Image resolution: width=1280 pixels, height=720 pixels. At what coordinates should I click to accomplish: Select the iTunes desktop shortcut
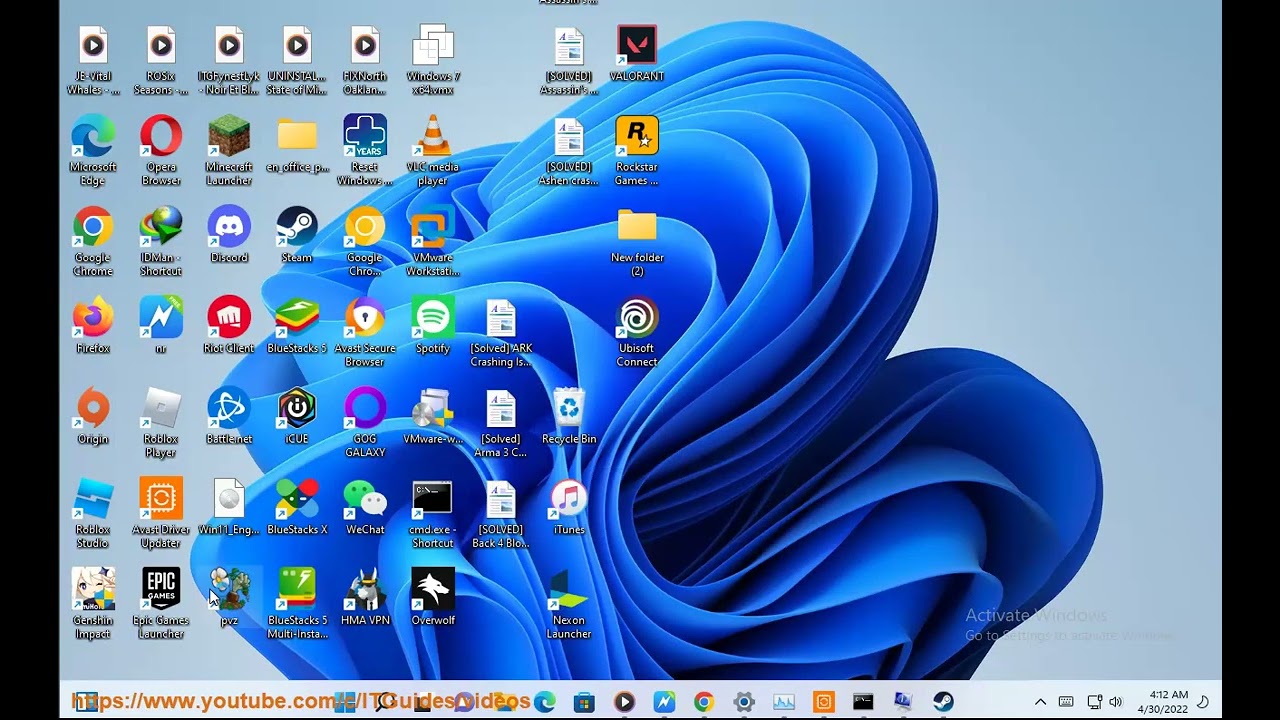569,507
